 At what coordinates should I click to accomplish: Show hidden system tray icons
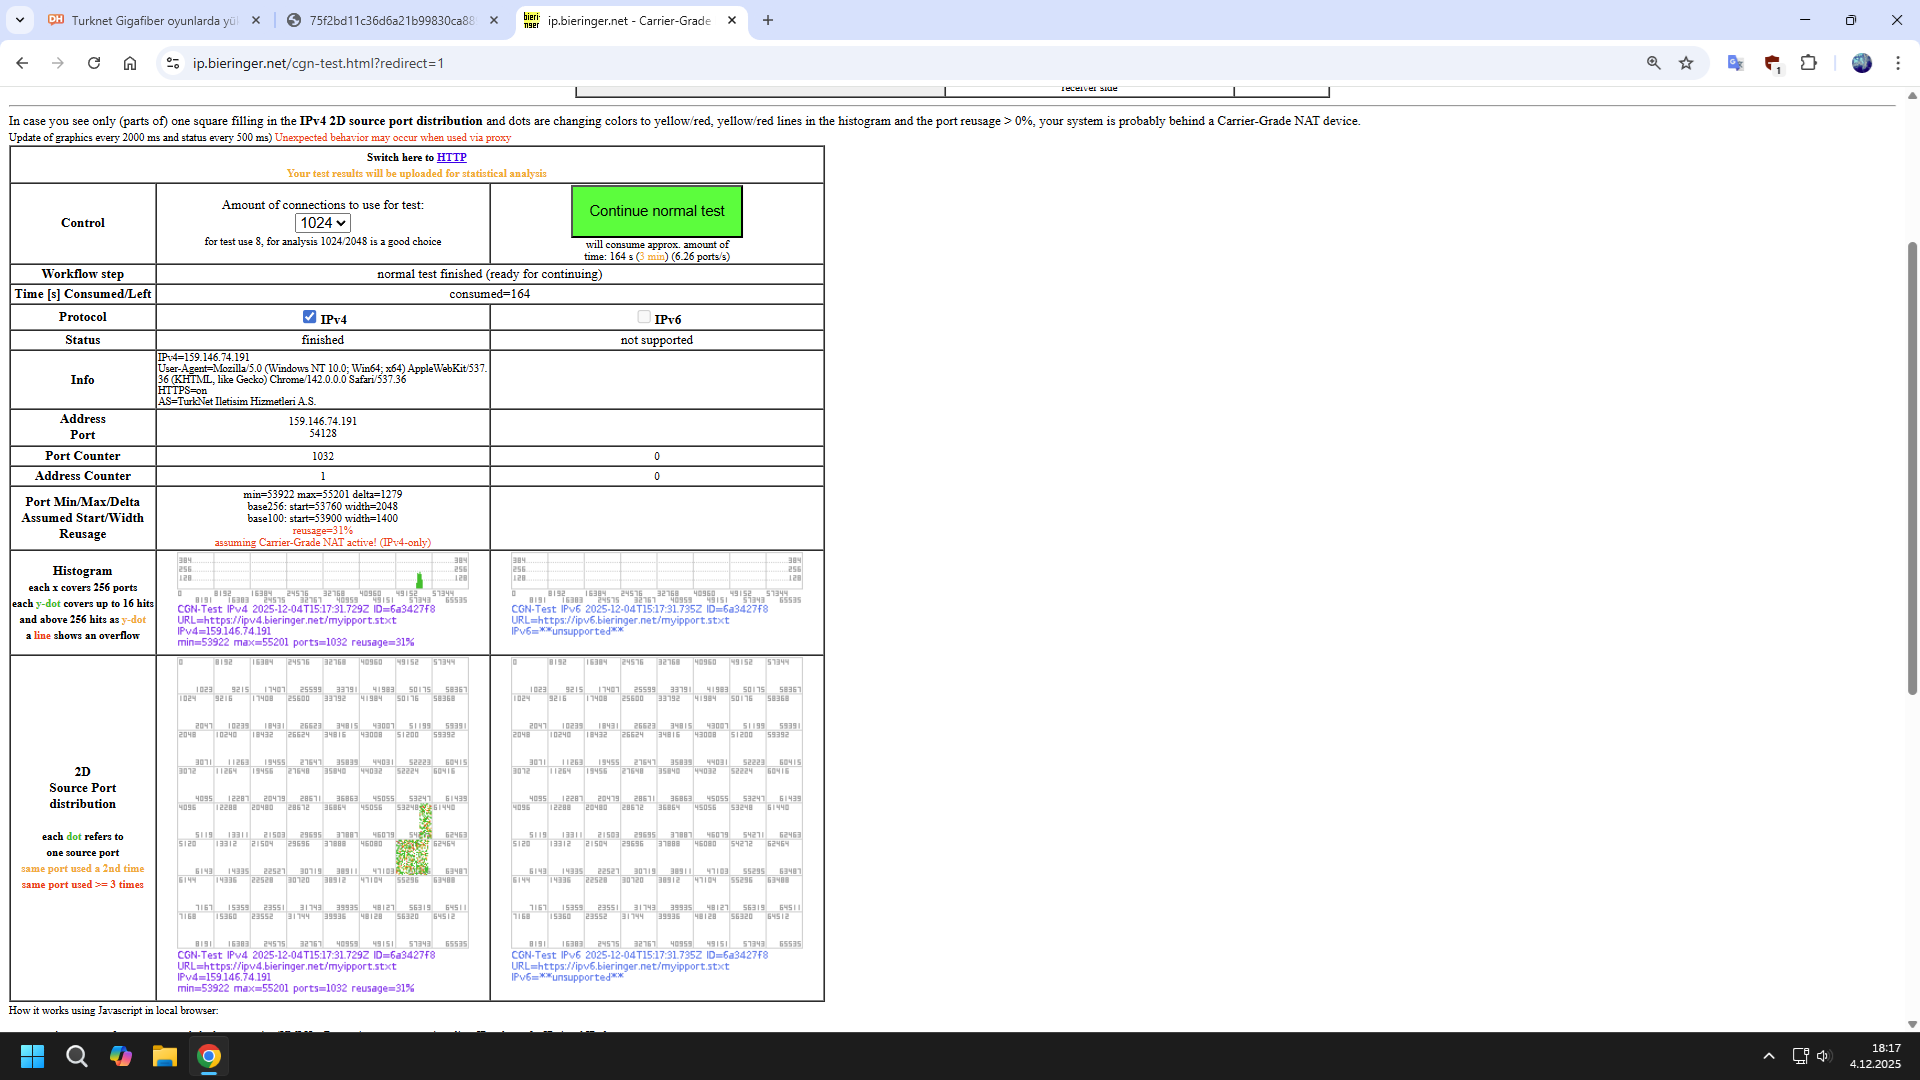pyautogui.click(x=1768, y=1056)
